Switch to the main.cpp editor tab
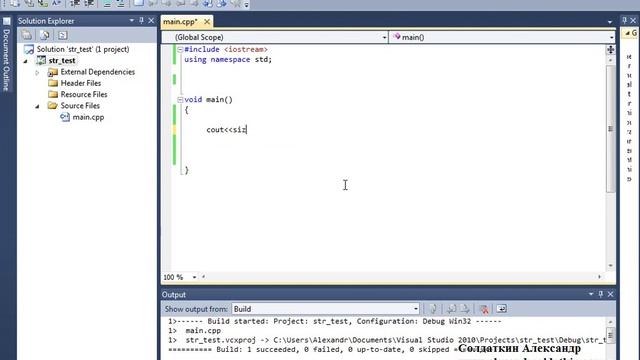The height and width of the screenshot is (360, 640). click(x=180, y=22)
